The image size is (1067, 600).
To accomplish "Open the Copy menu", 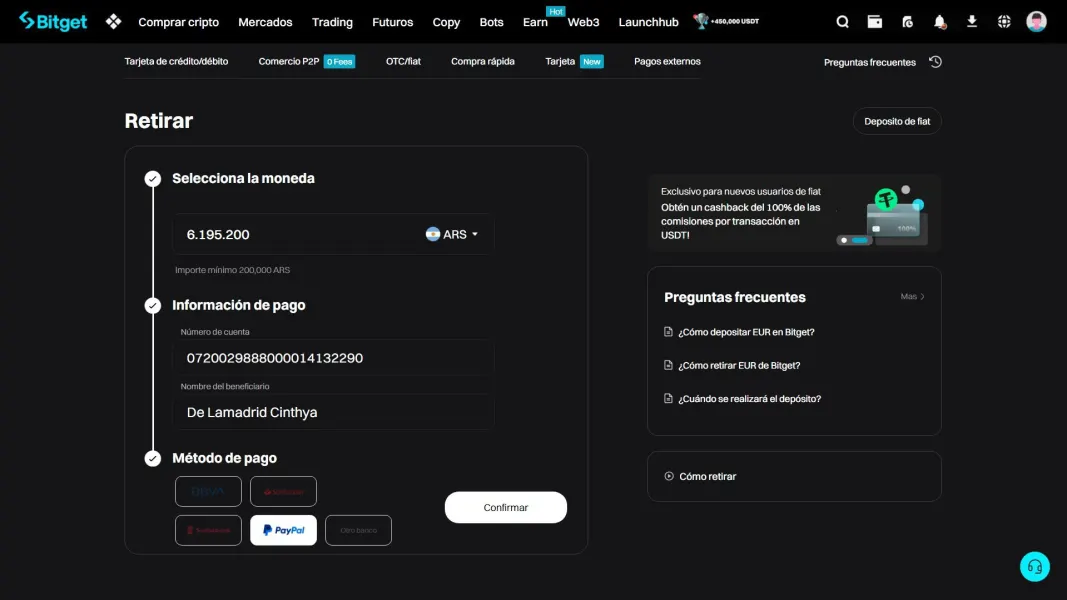I will (x=446, y=22).
